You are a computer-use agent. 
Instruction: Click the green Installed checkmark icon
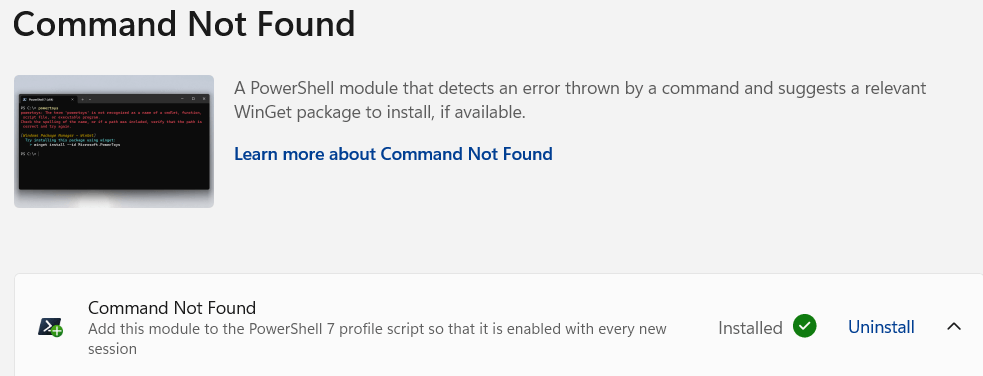[x=804, y=326]
